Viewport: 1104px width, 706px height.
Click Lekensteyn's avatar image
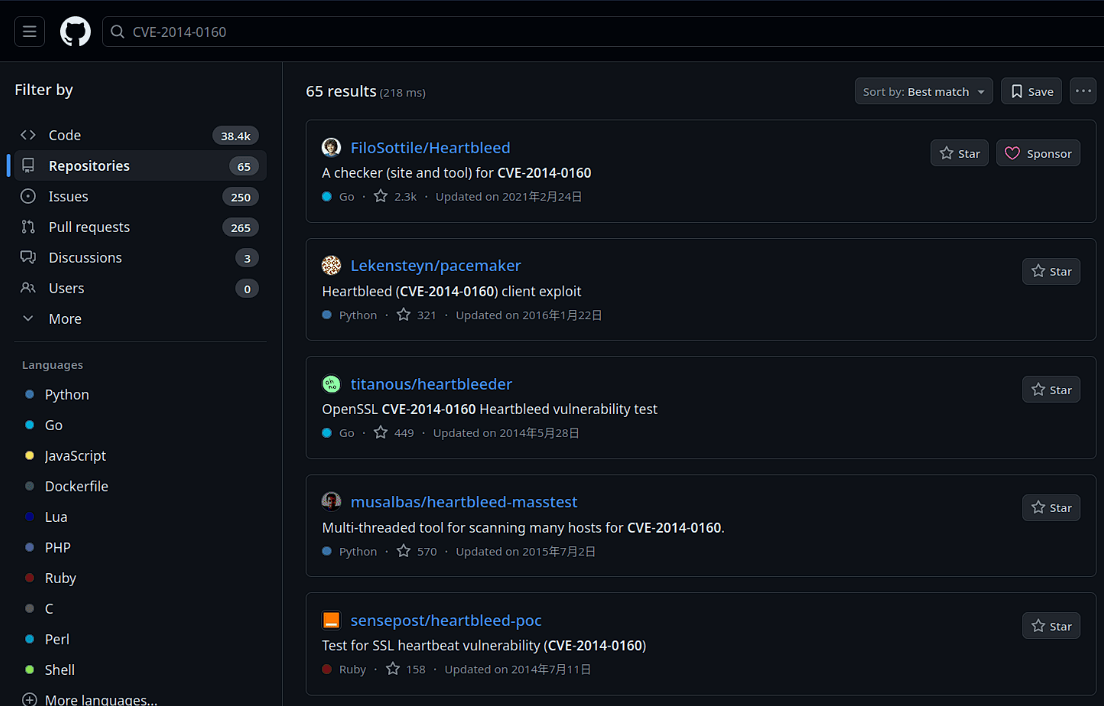[332, 265]
